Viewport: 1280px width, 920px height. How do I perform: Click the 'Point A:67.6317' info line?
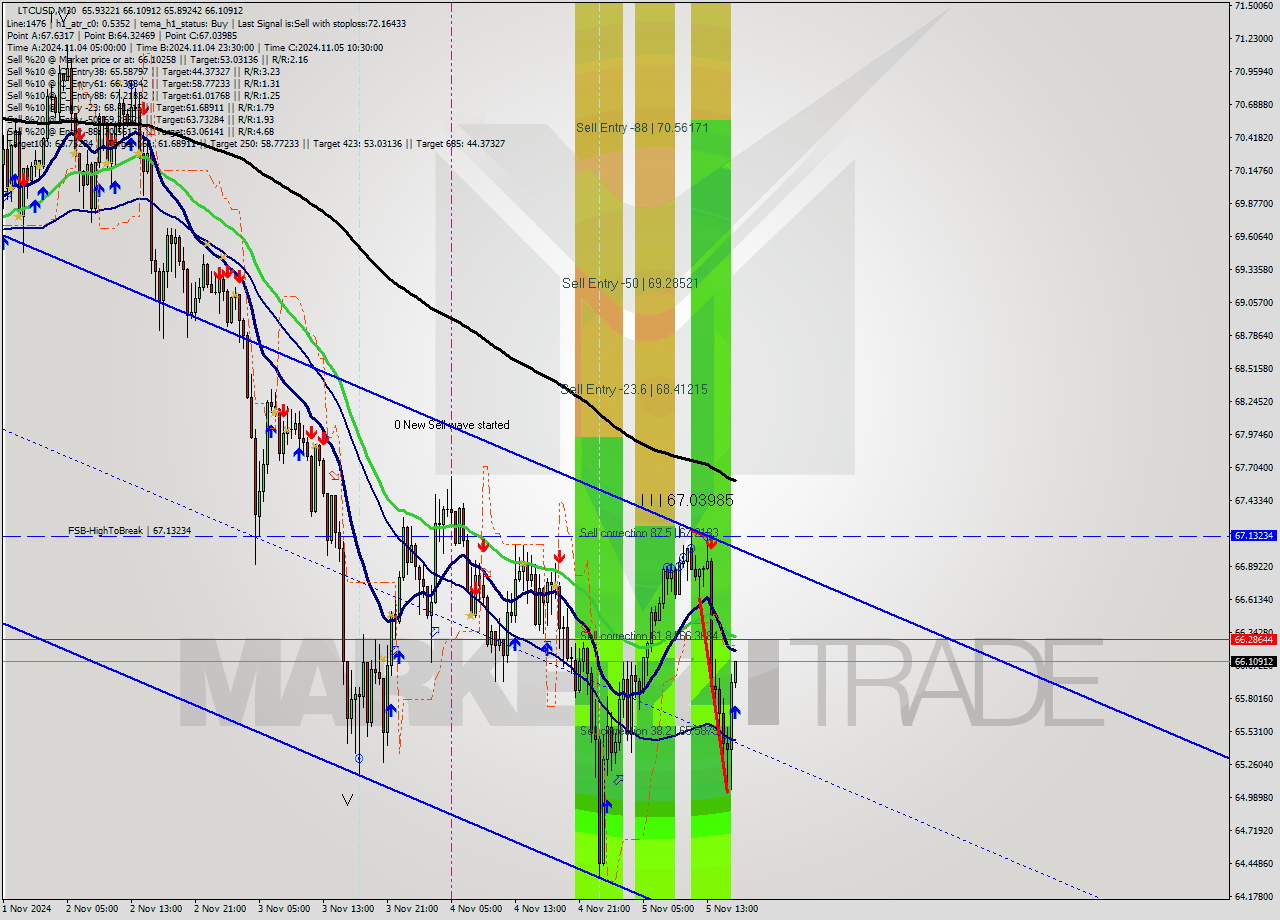pos(121,35)
